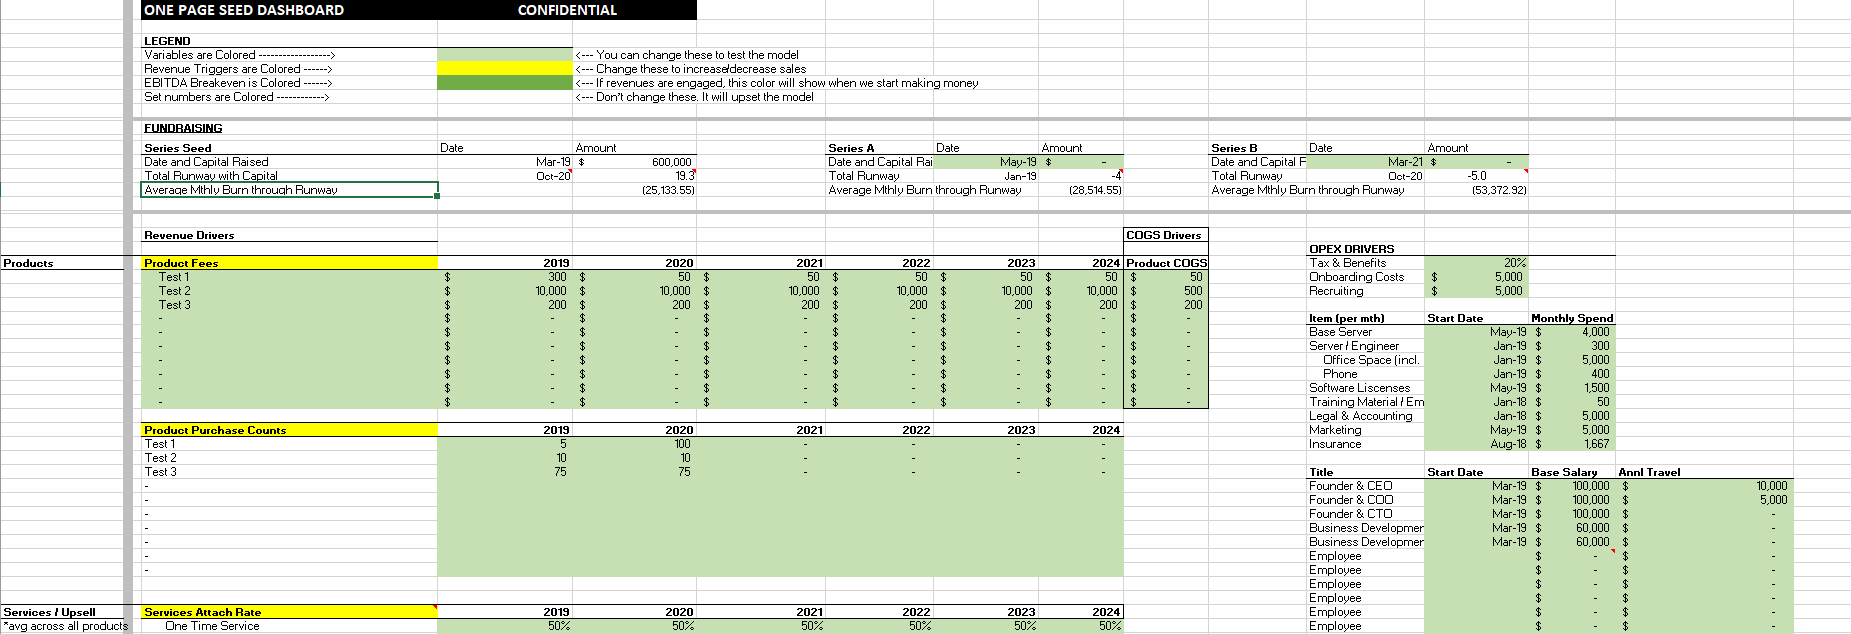The image size is (1851, 634).
Task: Click the Series Seed 'Average Mthly Burn through Runway' cell
Action: tap(290, 190)
